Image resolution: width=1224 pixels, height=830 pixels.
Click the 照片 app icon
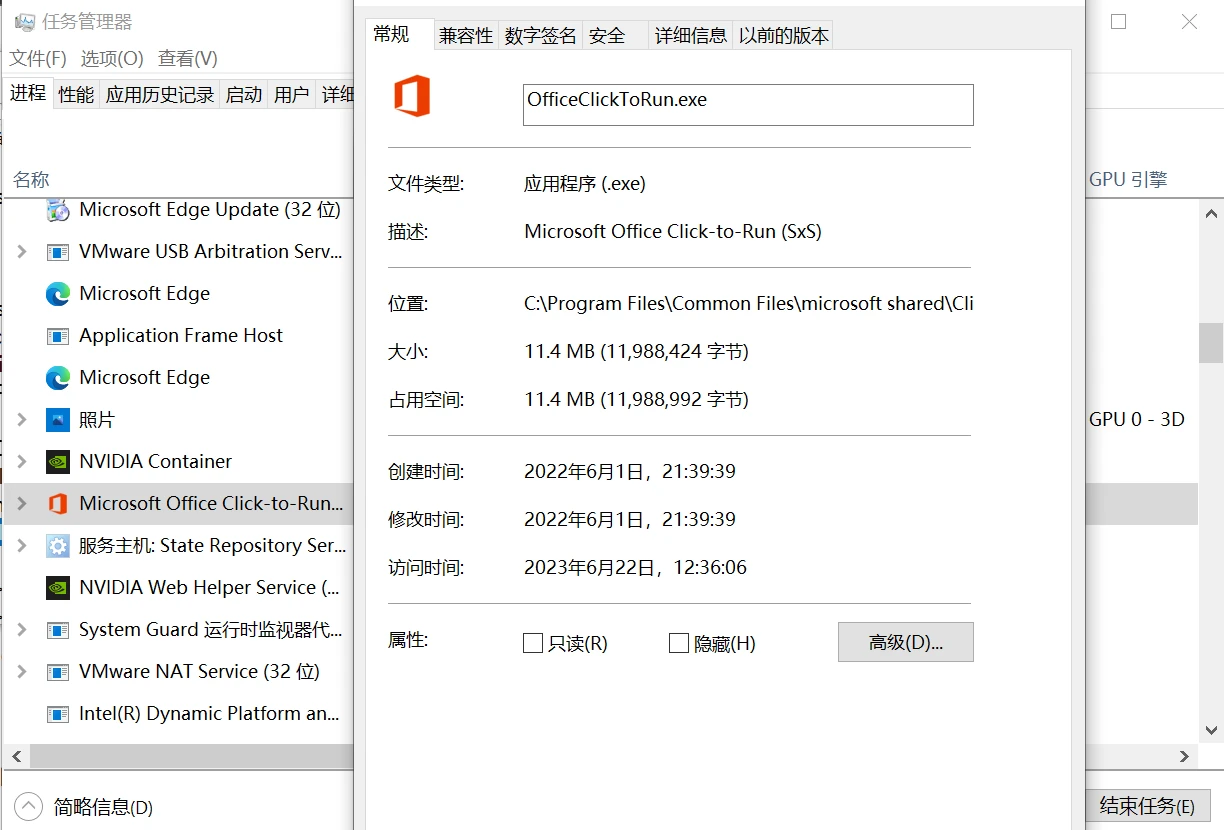(58, 420)
